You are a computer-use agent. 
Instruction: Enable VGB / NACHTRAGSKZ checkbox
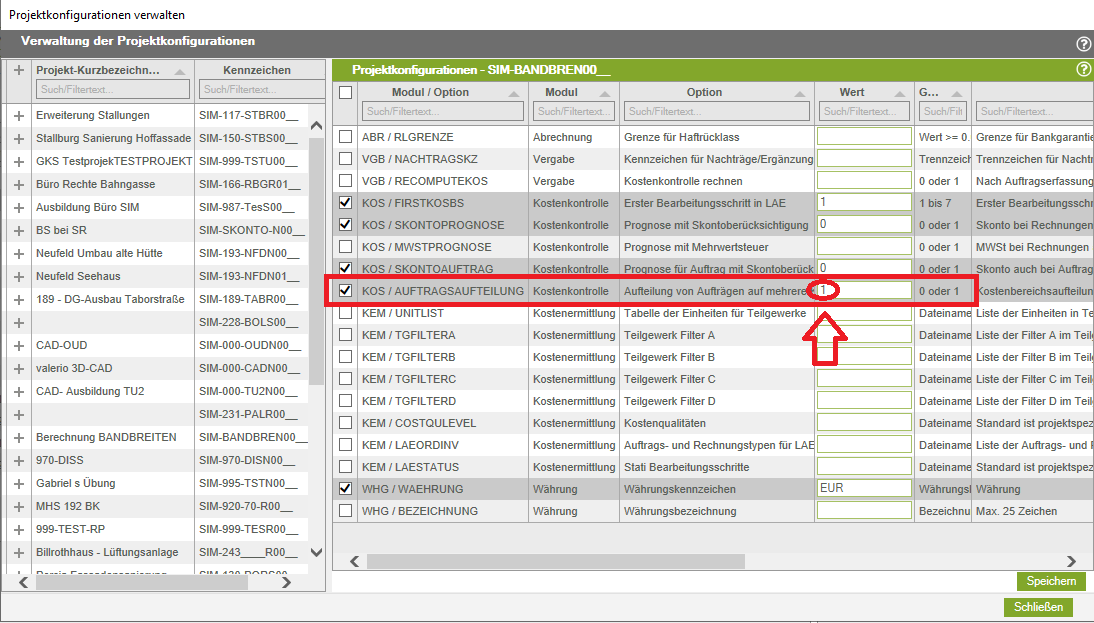coord(345,159)
